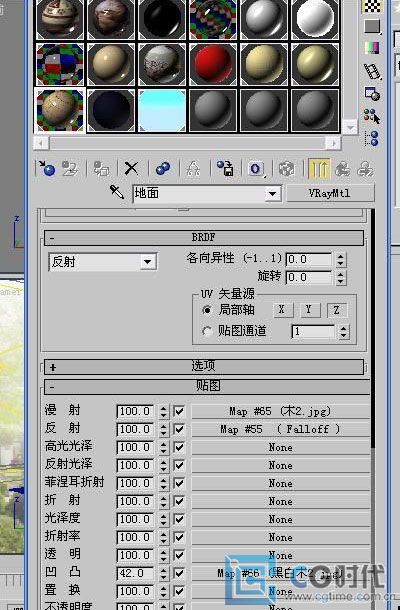Toggle checker Background icon in side toolbar

(x=372, y=7)
